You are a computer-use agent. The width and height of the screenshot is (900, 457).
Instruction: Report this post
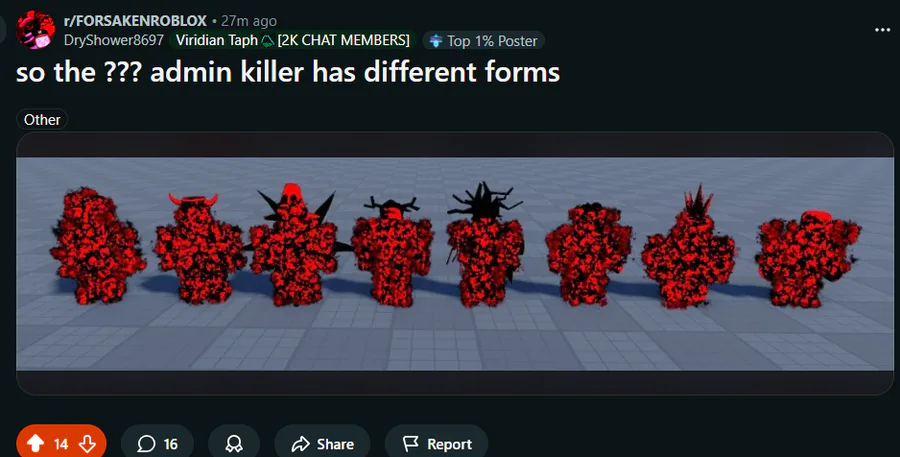click(437, 444)
